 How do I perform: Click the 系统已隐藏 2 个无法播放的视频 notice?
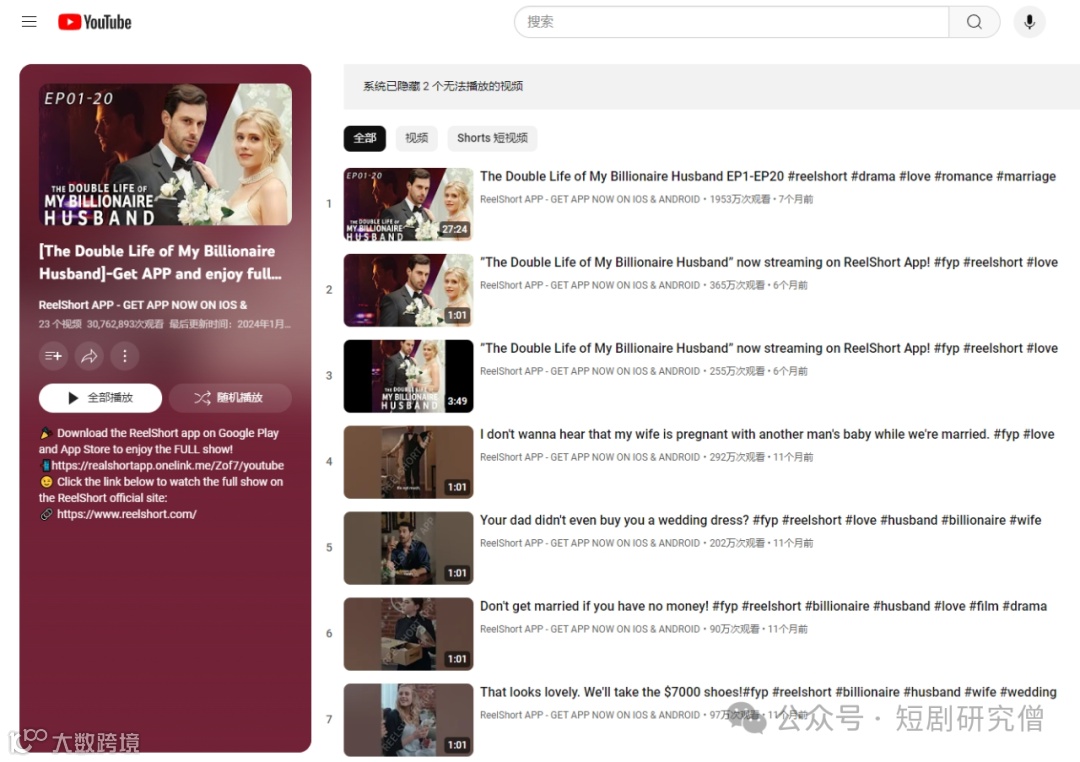443,86
